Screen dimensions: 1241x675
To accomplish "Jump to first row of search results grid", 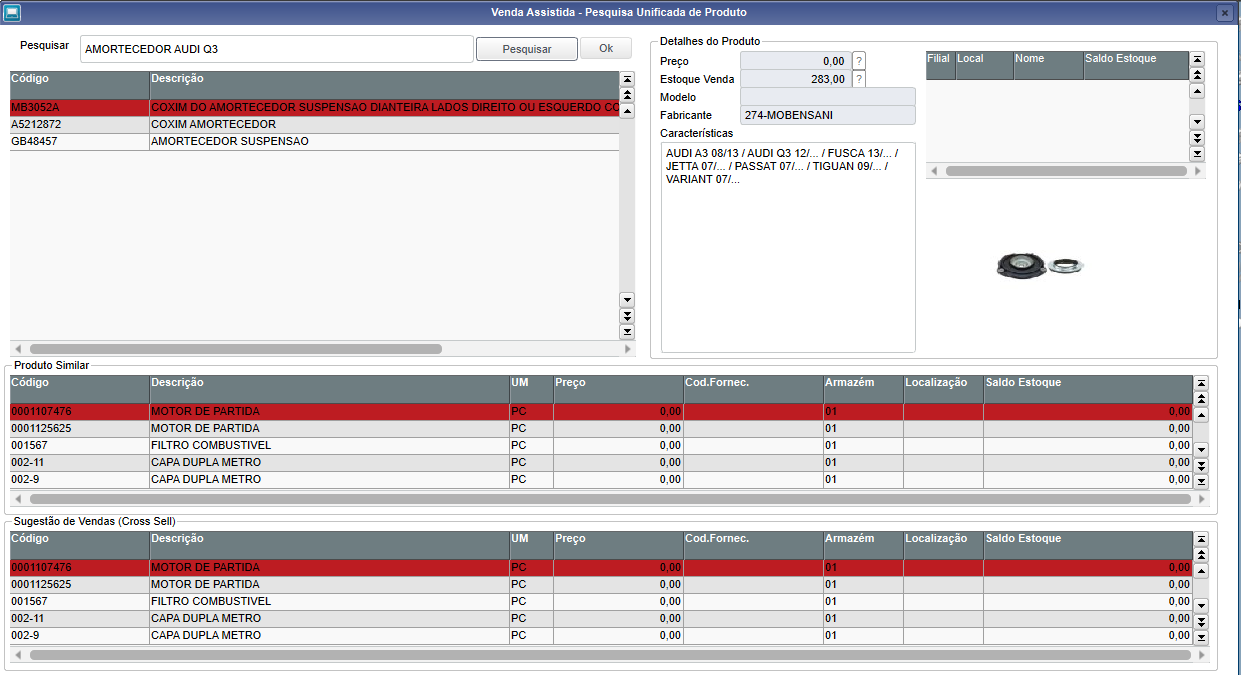I will coord(627,78).
